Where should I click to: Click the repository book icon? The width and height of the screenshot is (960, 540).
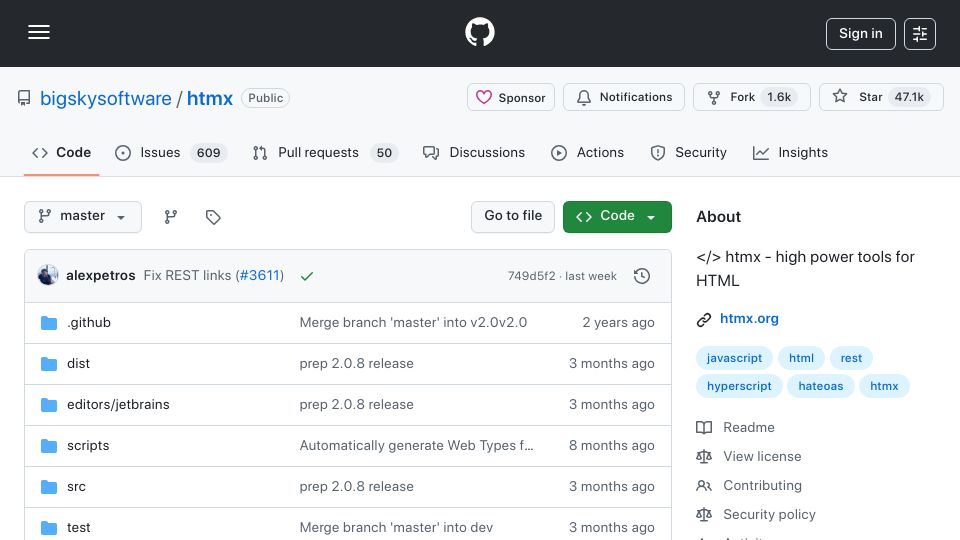(24, 98)
